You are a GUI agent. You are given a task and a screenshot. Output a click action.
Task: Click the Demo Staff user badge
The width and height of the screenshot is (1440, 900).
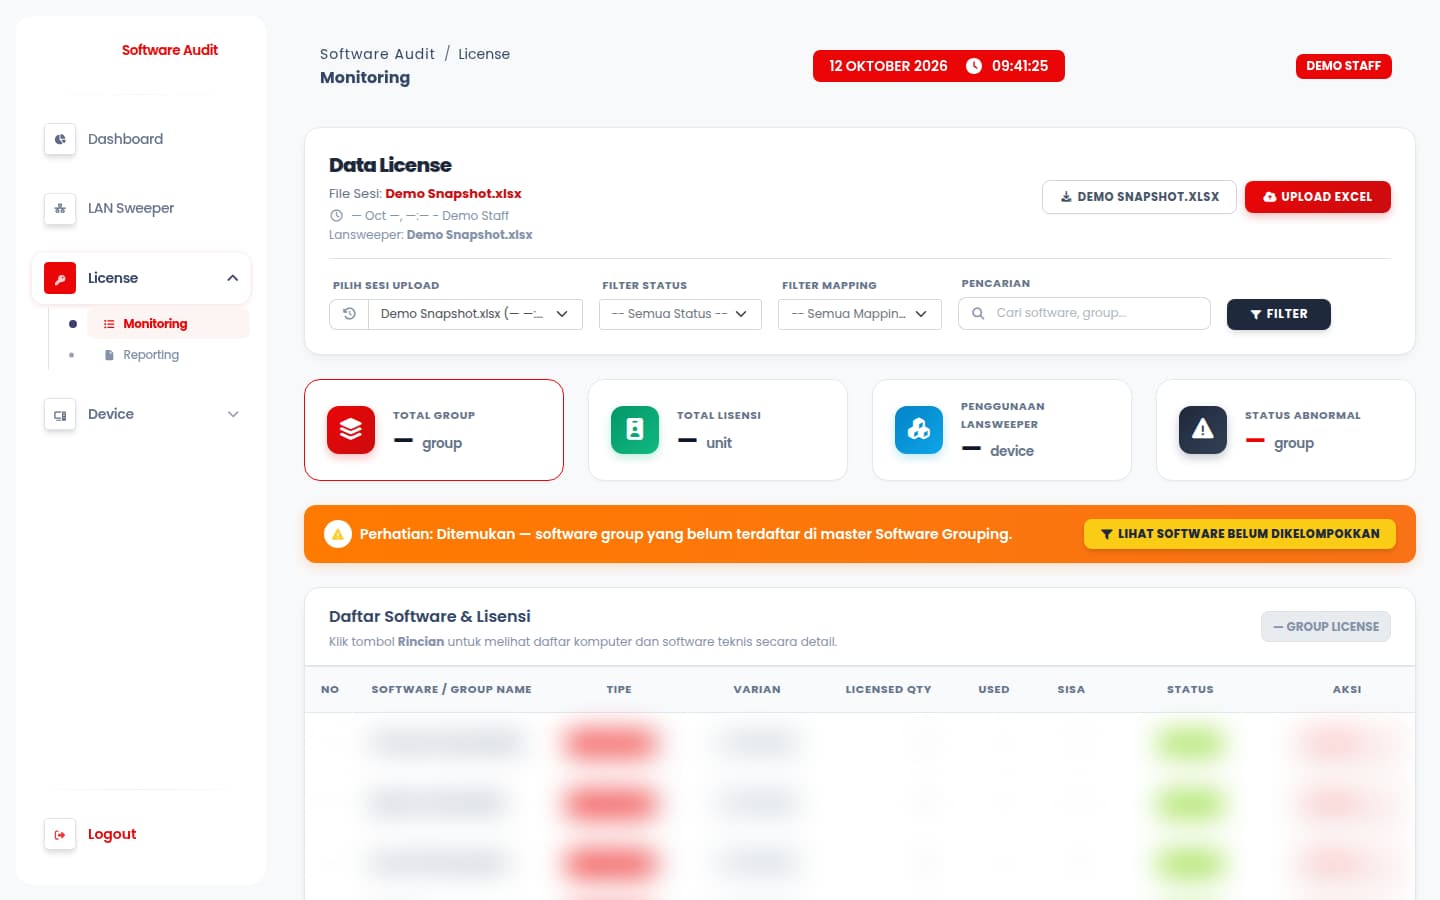coord(1343,66)
